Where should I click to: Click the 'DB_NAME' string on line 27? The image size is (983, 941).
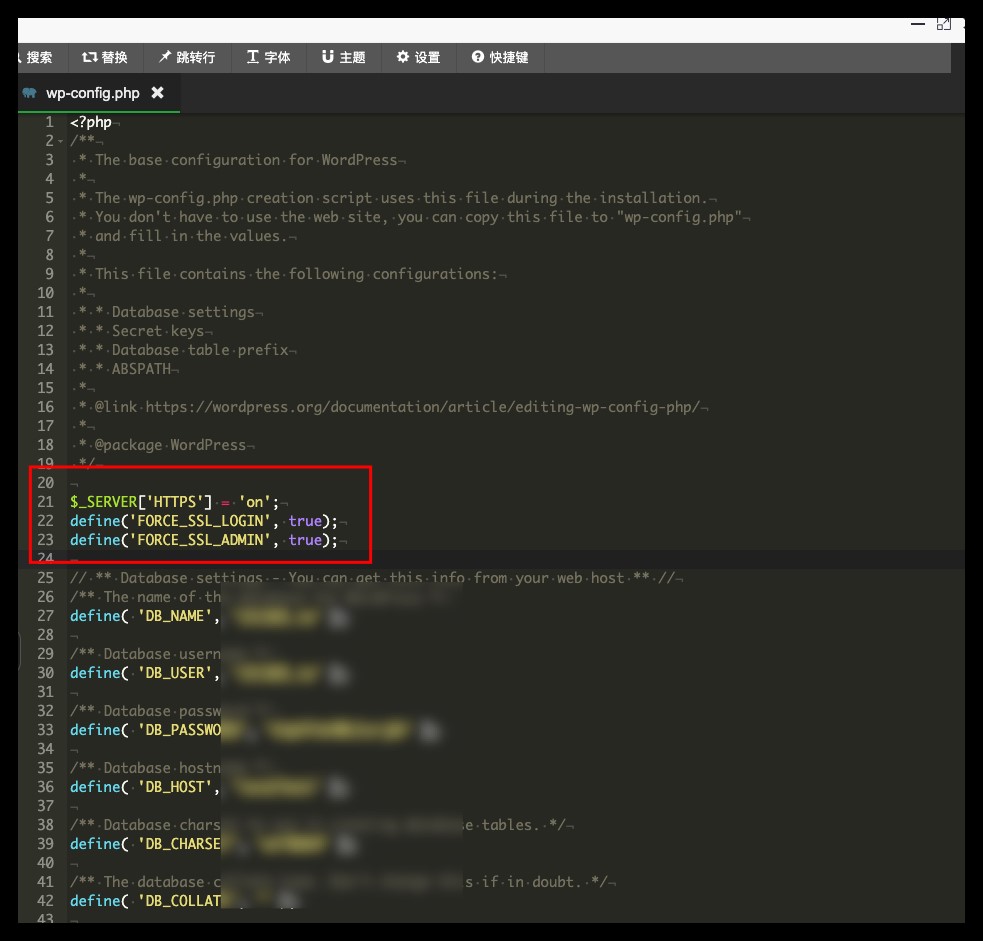pyautogui.click(x=176, y=616)
